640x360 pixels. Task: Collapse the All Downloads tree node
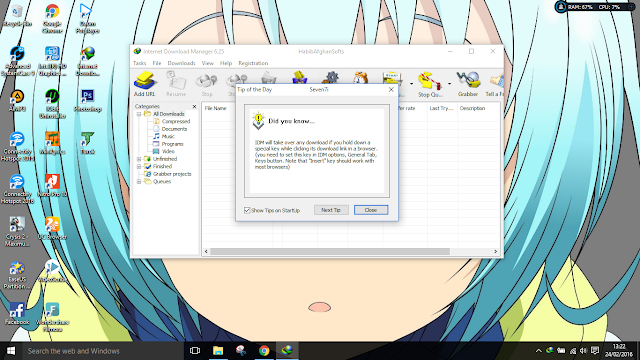139,114
